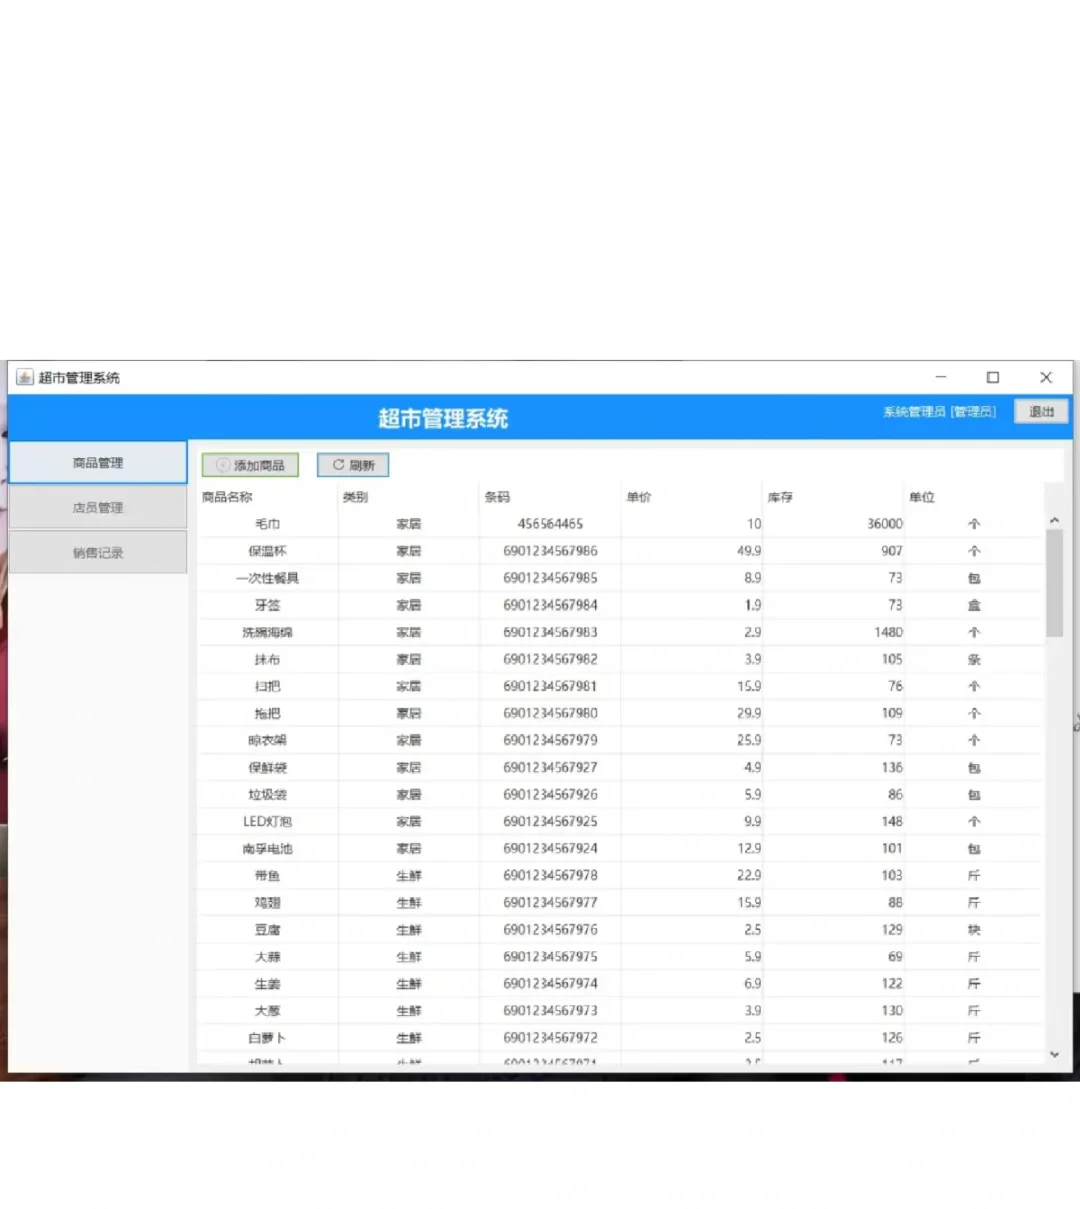This screenshot has width=1080, height=1209.
Task: Click the 超市管理系统 header title
Action: pos(443,419)
